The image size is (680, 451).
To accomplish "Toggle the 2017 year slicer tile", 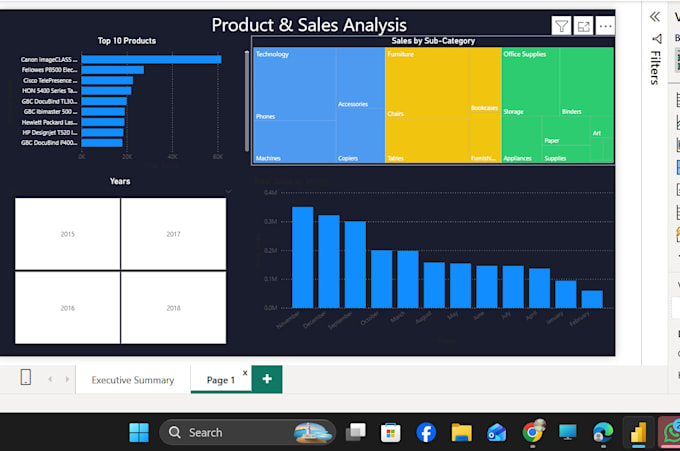I will tap(173, 234).
